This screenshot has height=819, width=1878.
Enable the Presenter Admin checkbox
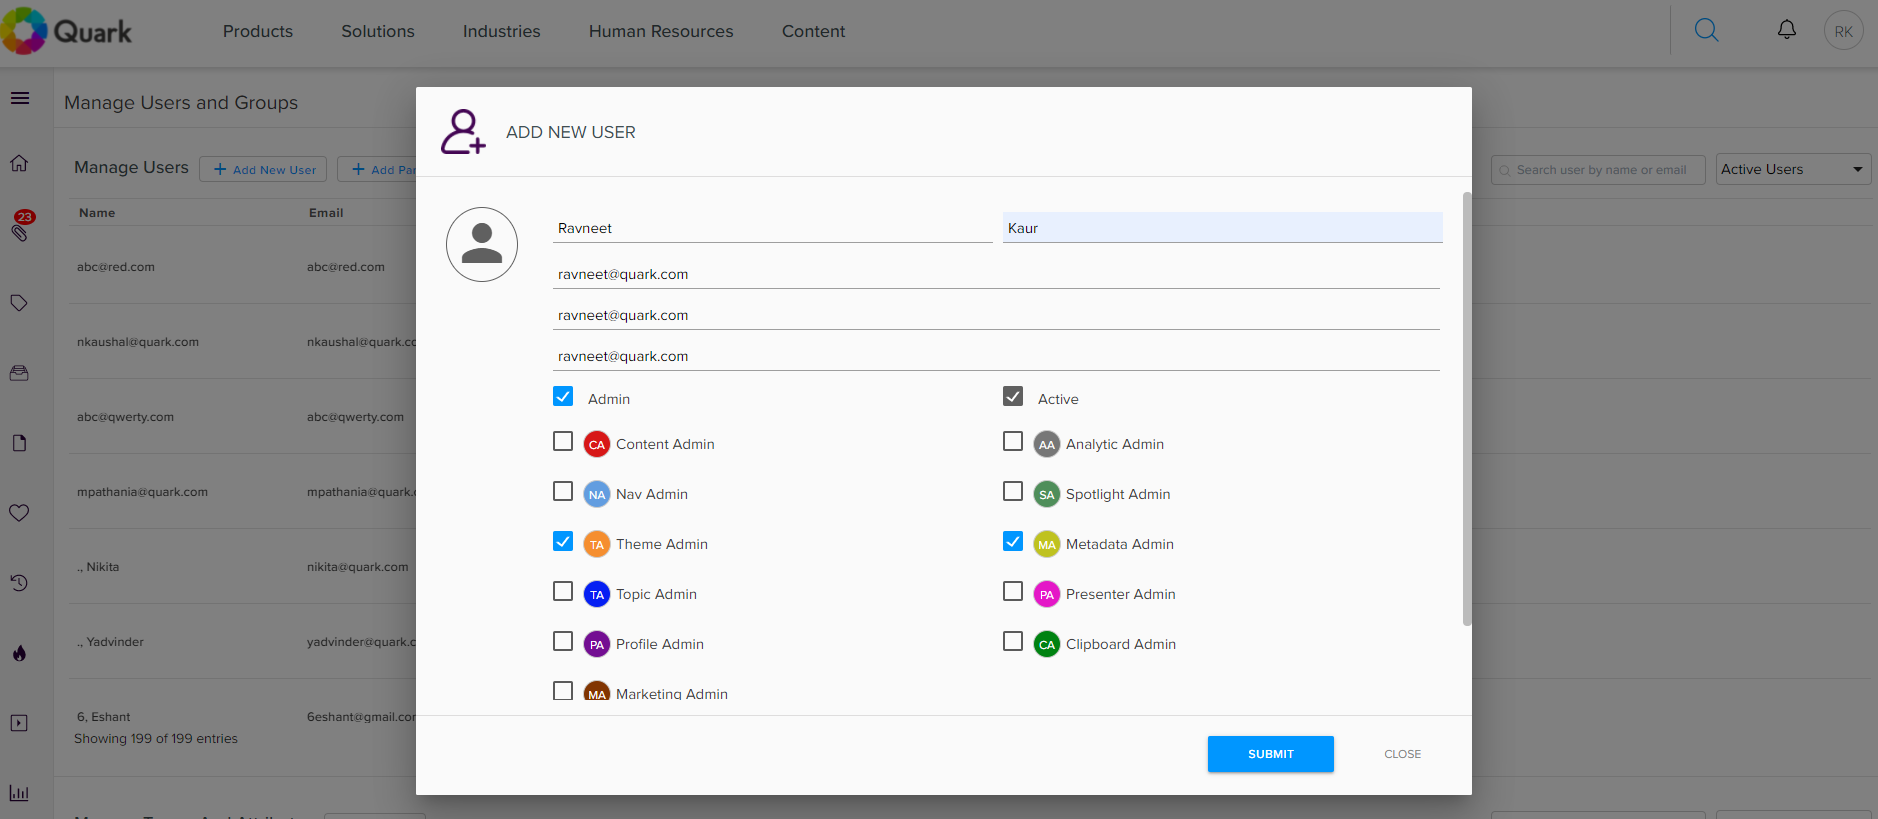[1013, 591]
